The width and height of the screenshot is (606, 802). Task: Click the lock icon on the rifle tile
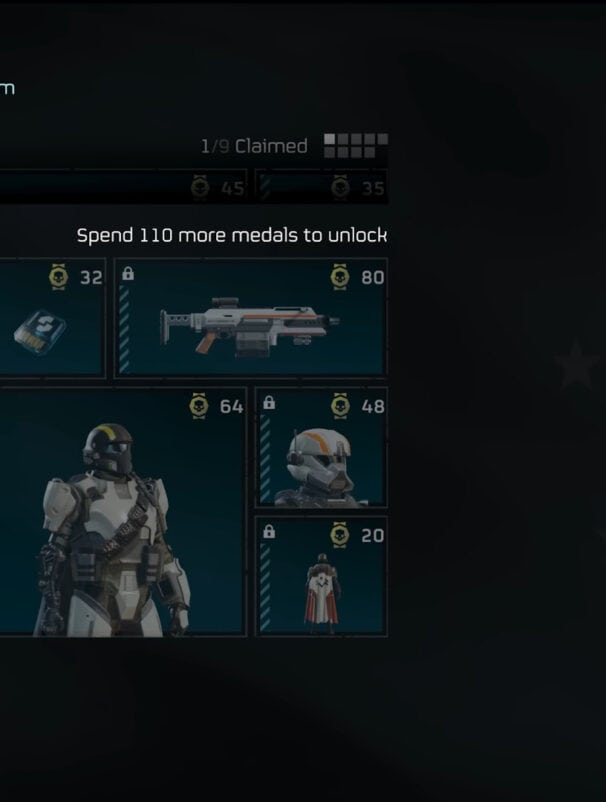128,274
